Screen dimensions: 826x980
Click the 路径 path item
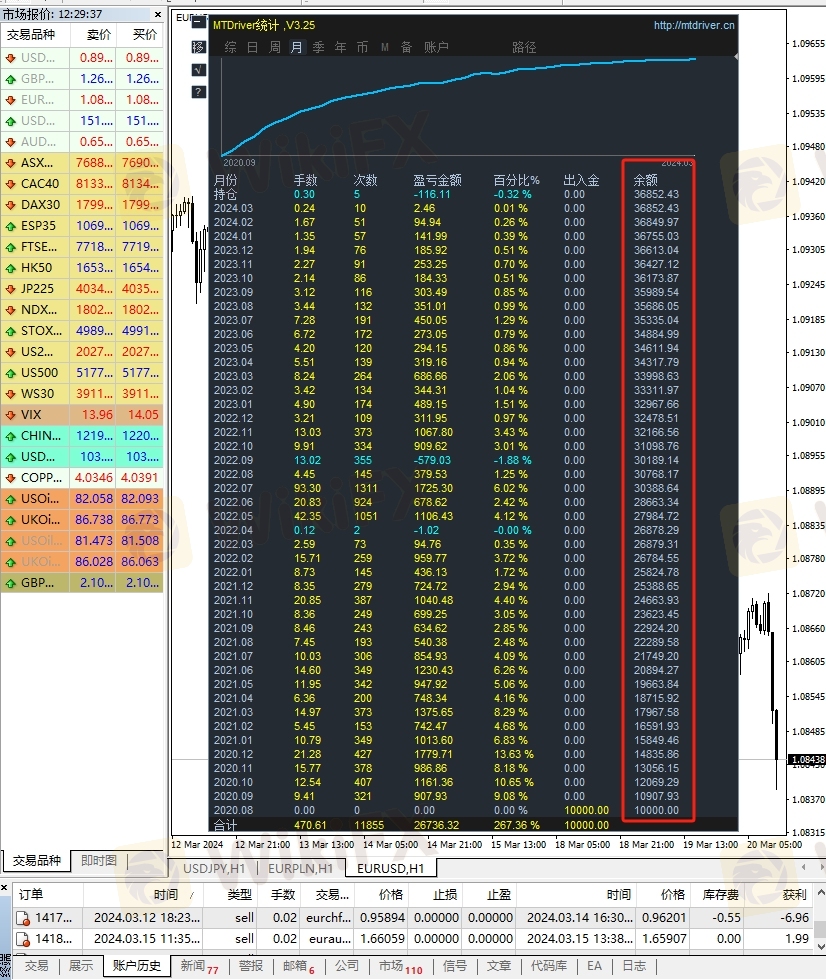click(524, 48)
